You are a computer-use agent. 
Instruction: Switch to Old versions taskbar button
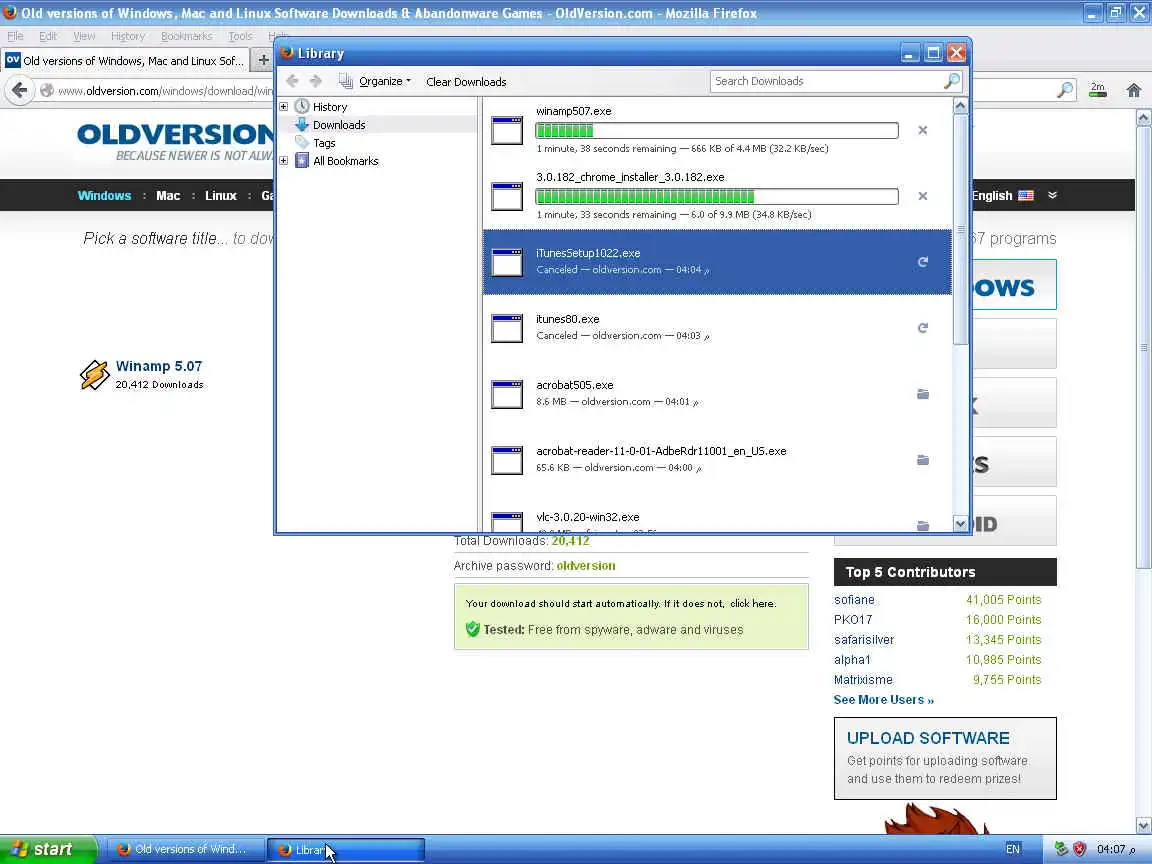tap(185, 849)
